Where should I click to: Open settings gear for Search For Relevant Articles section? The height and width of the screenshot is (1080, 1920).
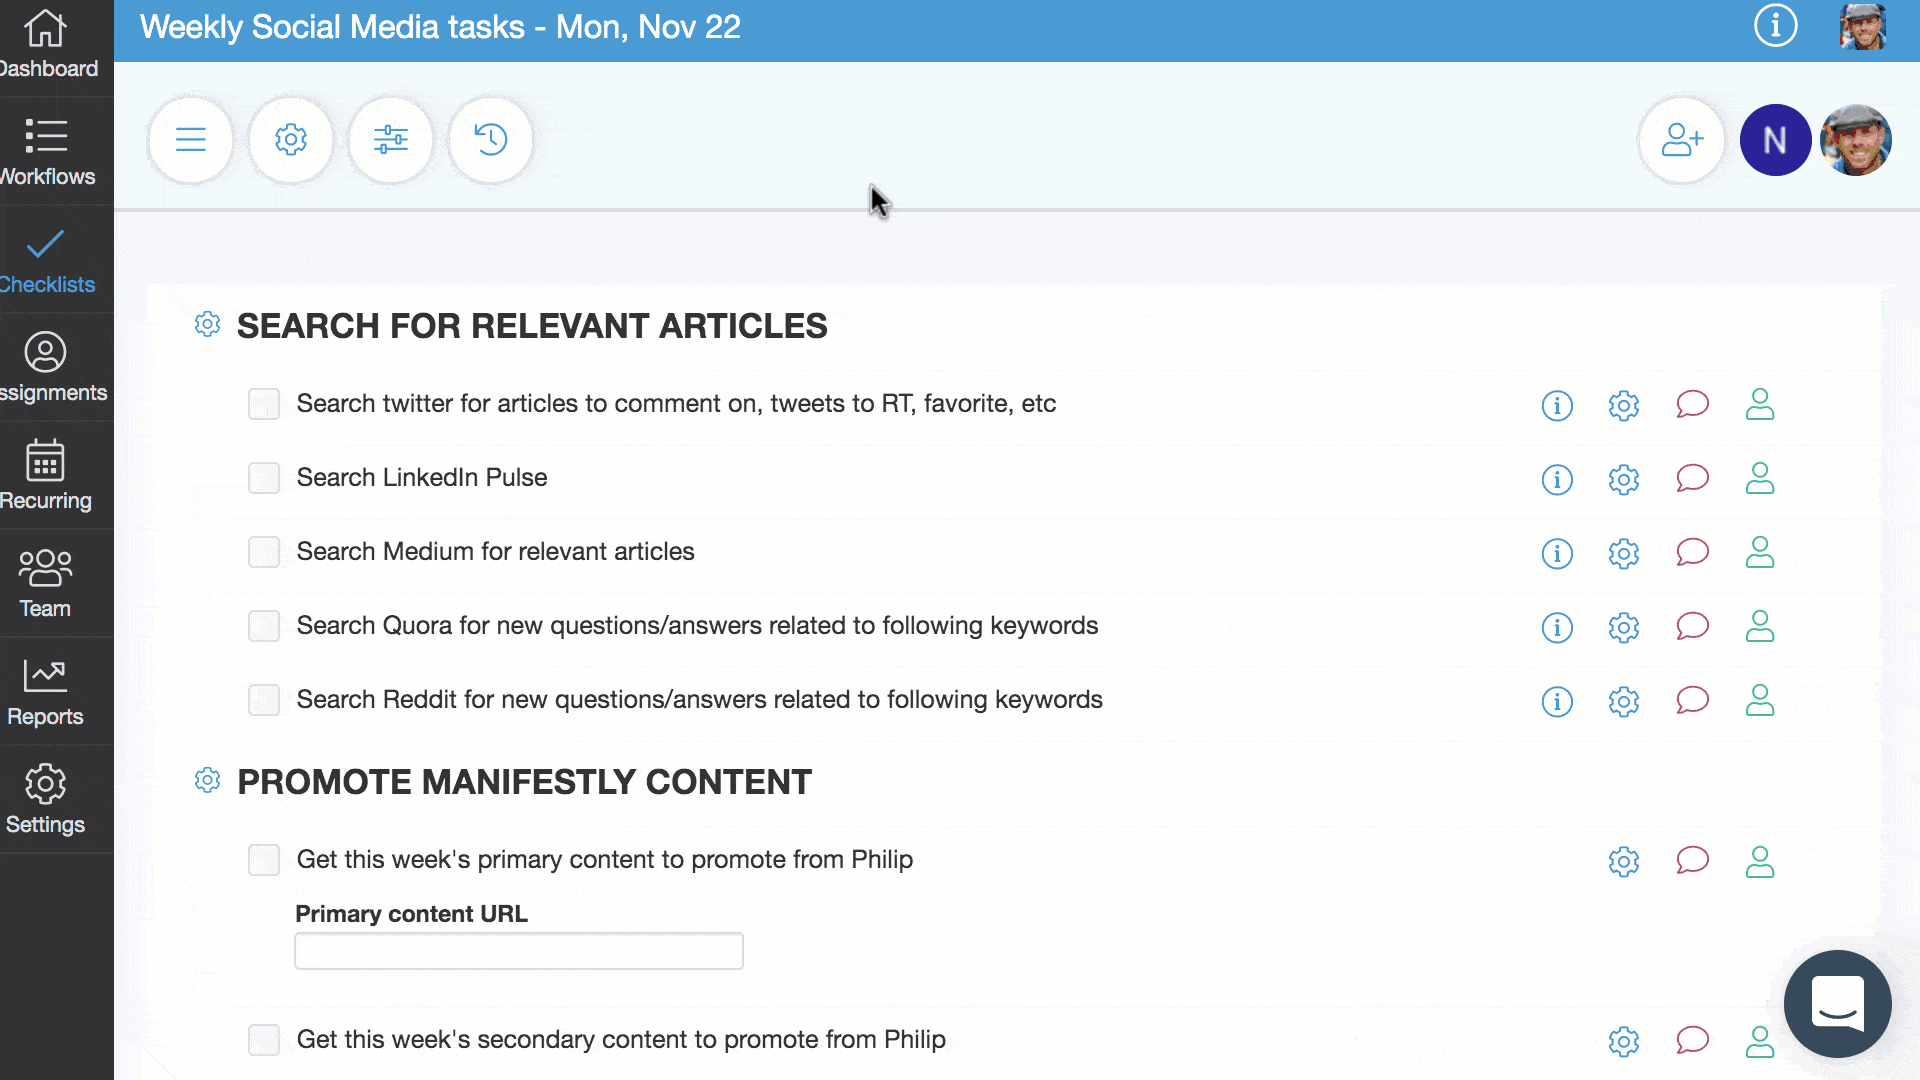pos(207,325)
